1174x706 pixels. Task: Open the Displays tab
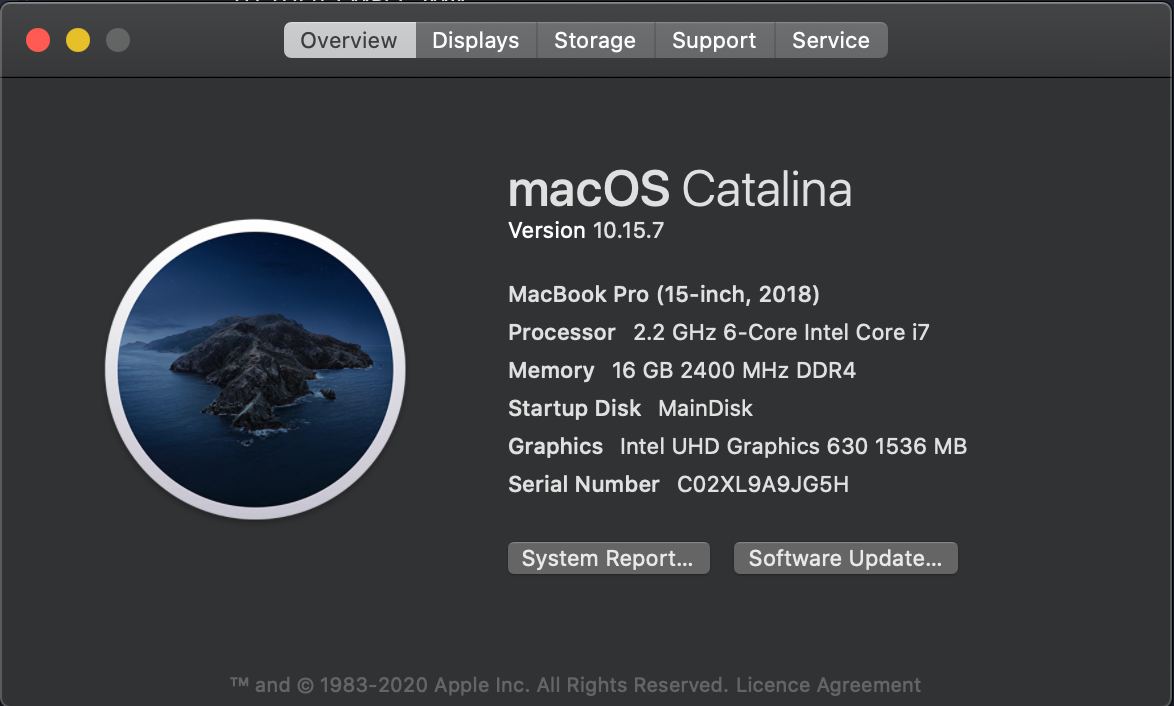tap(475, 40)
